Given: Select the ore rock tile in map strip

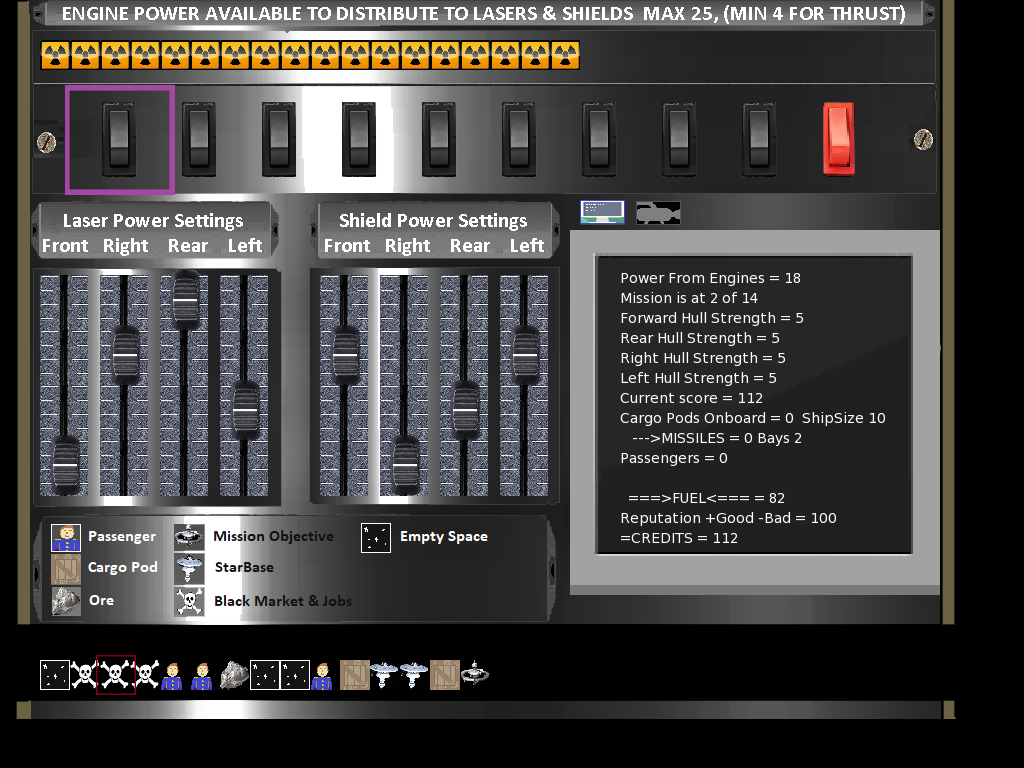Looking at the screenshot, I should 234,675.
